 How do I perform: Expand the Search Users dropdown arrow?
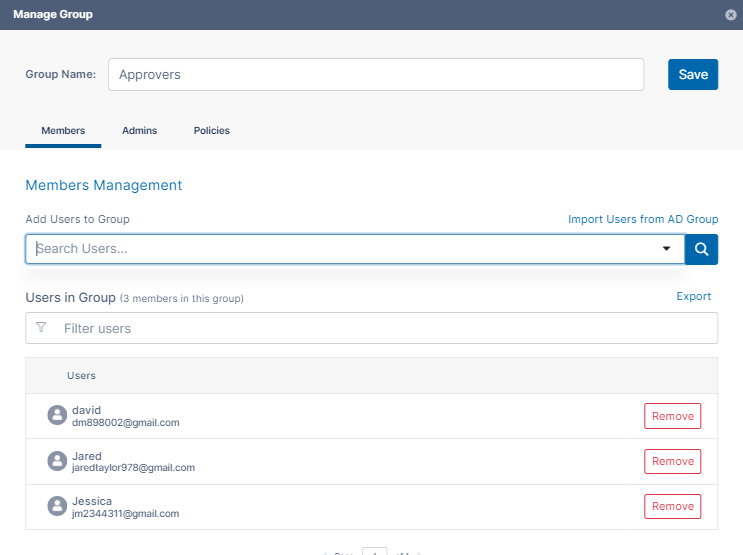(x=667, y=249)
